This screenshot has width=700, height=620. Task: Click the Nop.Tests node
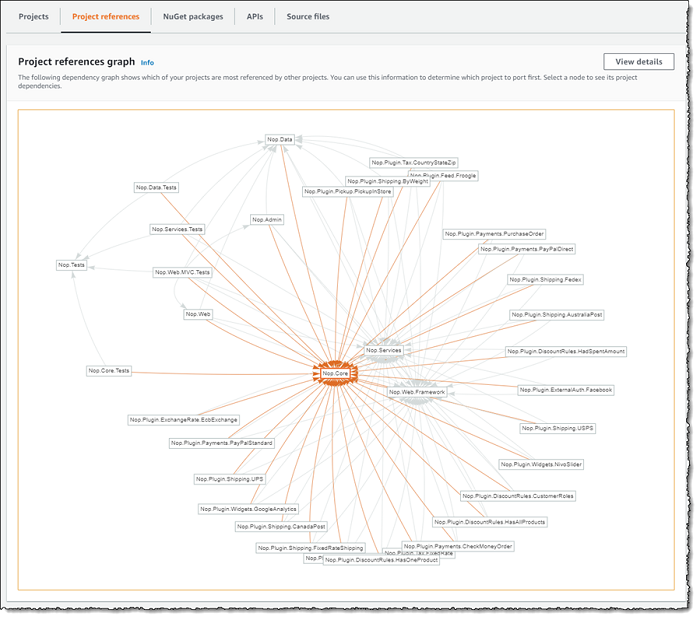[71, 265]
